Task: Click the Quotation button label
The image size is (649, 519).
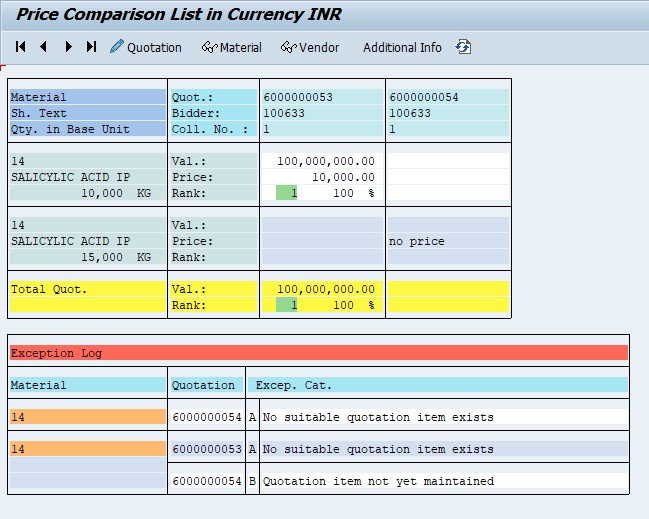Action: [154, 48]
